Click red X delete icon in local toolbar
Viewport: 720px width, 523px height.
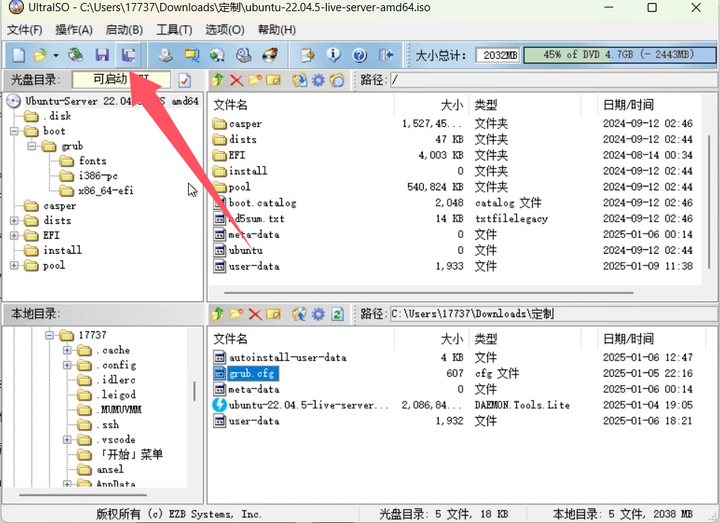255,314
